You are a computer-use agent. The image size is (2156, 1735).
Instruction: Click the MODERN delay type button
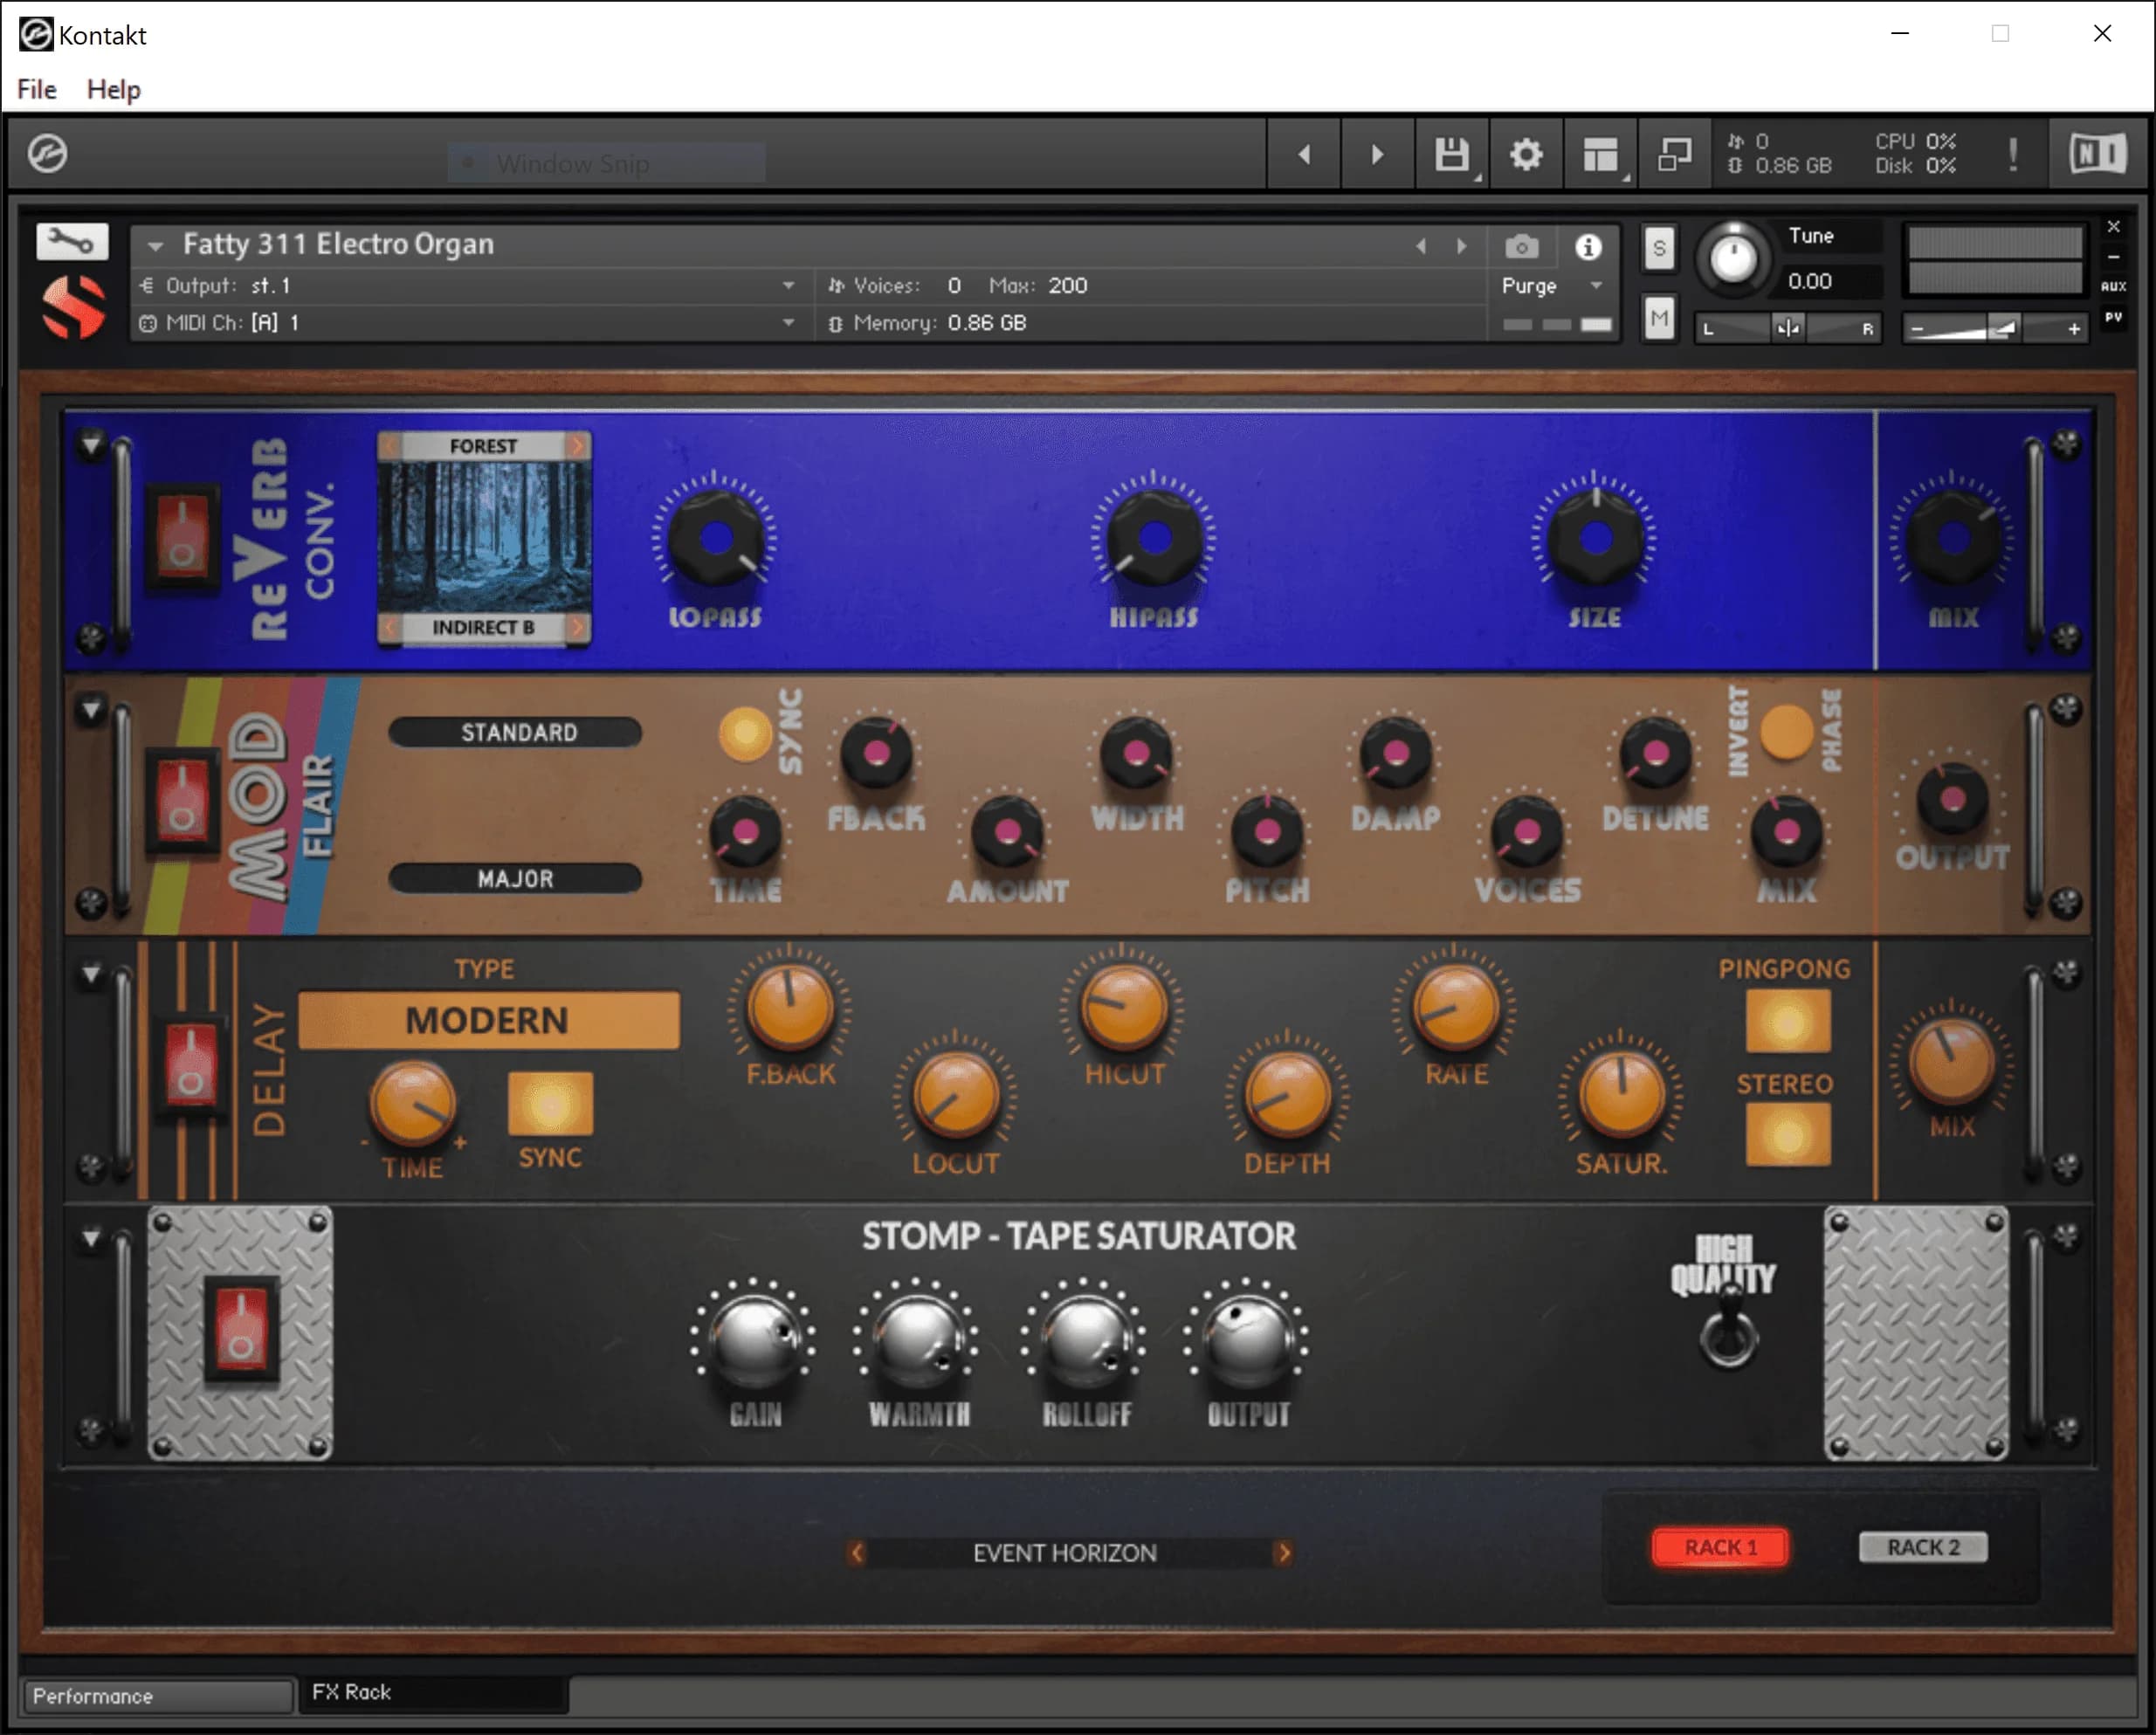488,1020
